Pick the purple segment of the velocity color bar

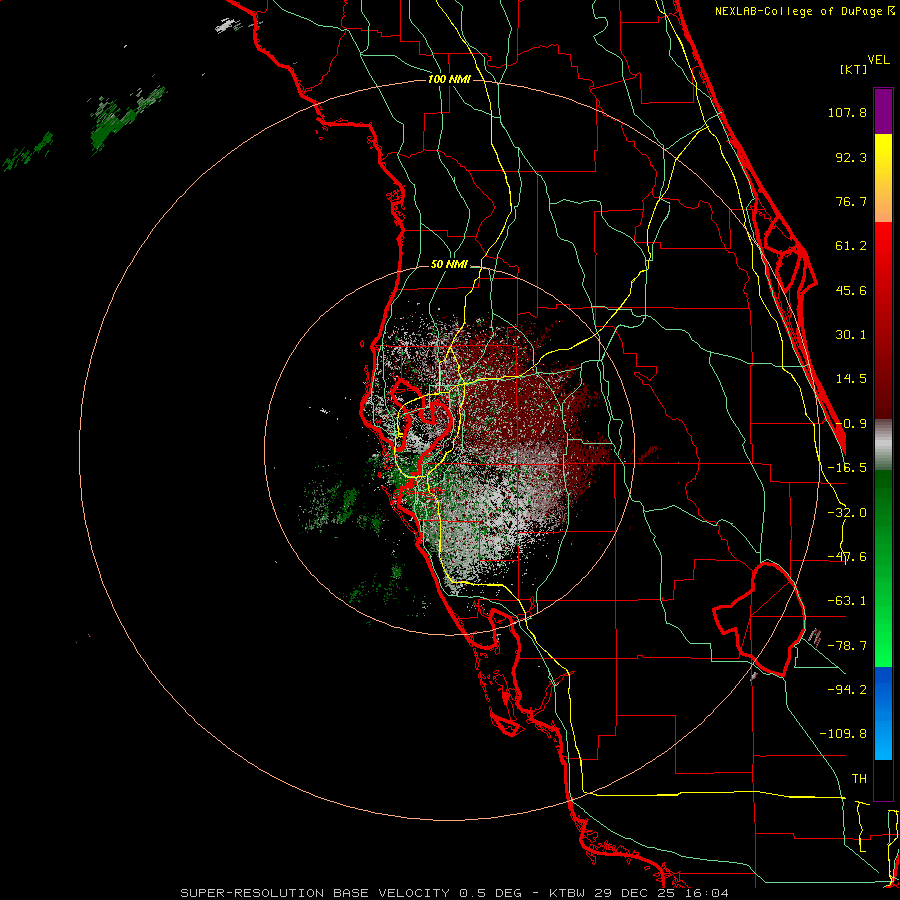883,111
